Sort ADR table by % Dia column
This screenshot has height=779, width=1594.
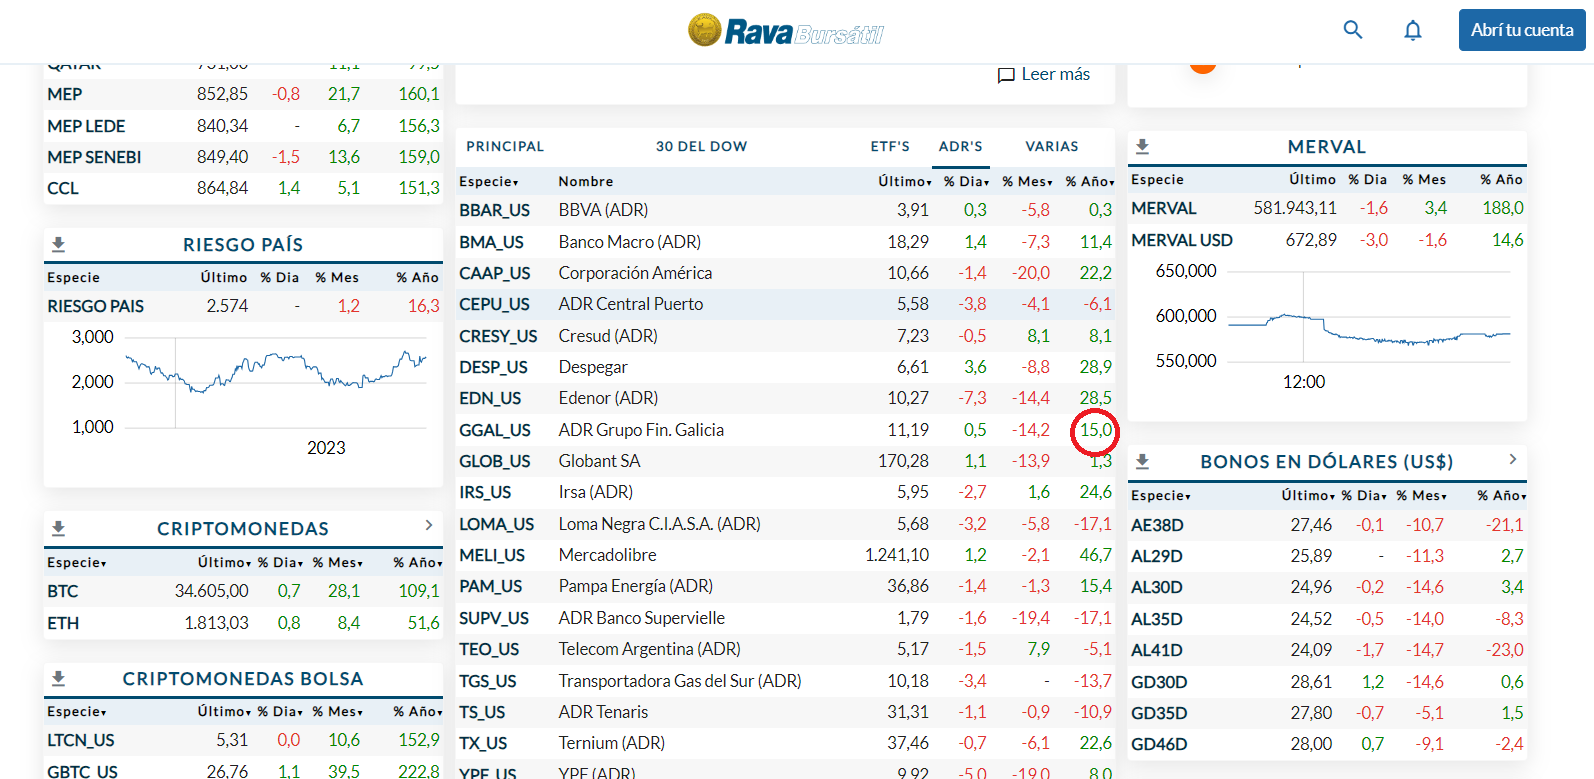click(x=967, y=181)
